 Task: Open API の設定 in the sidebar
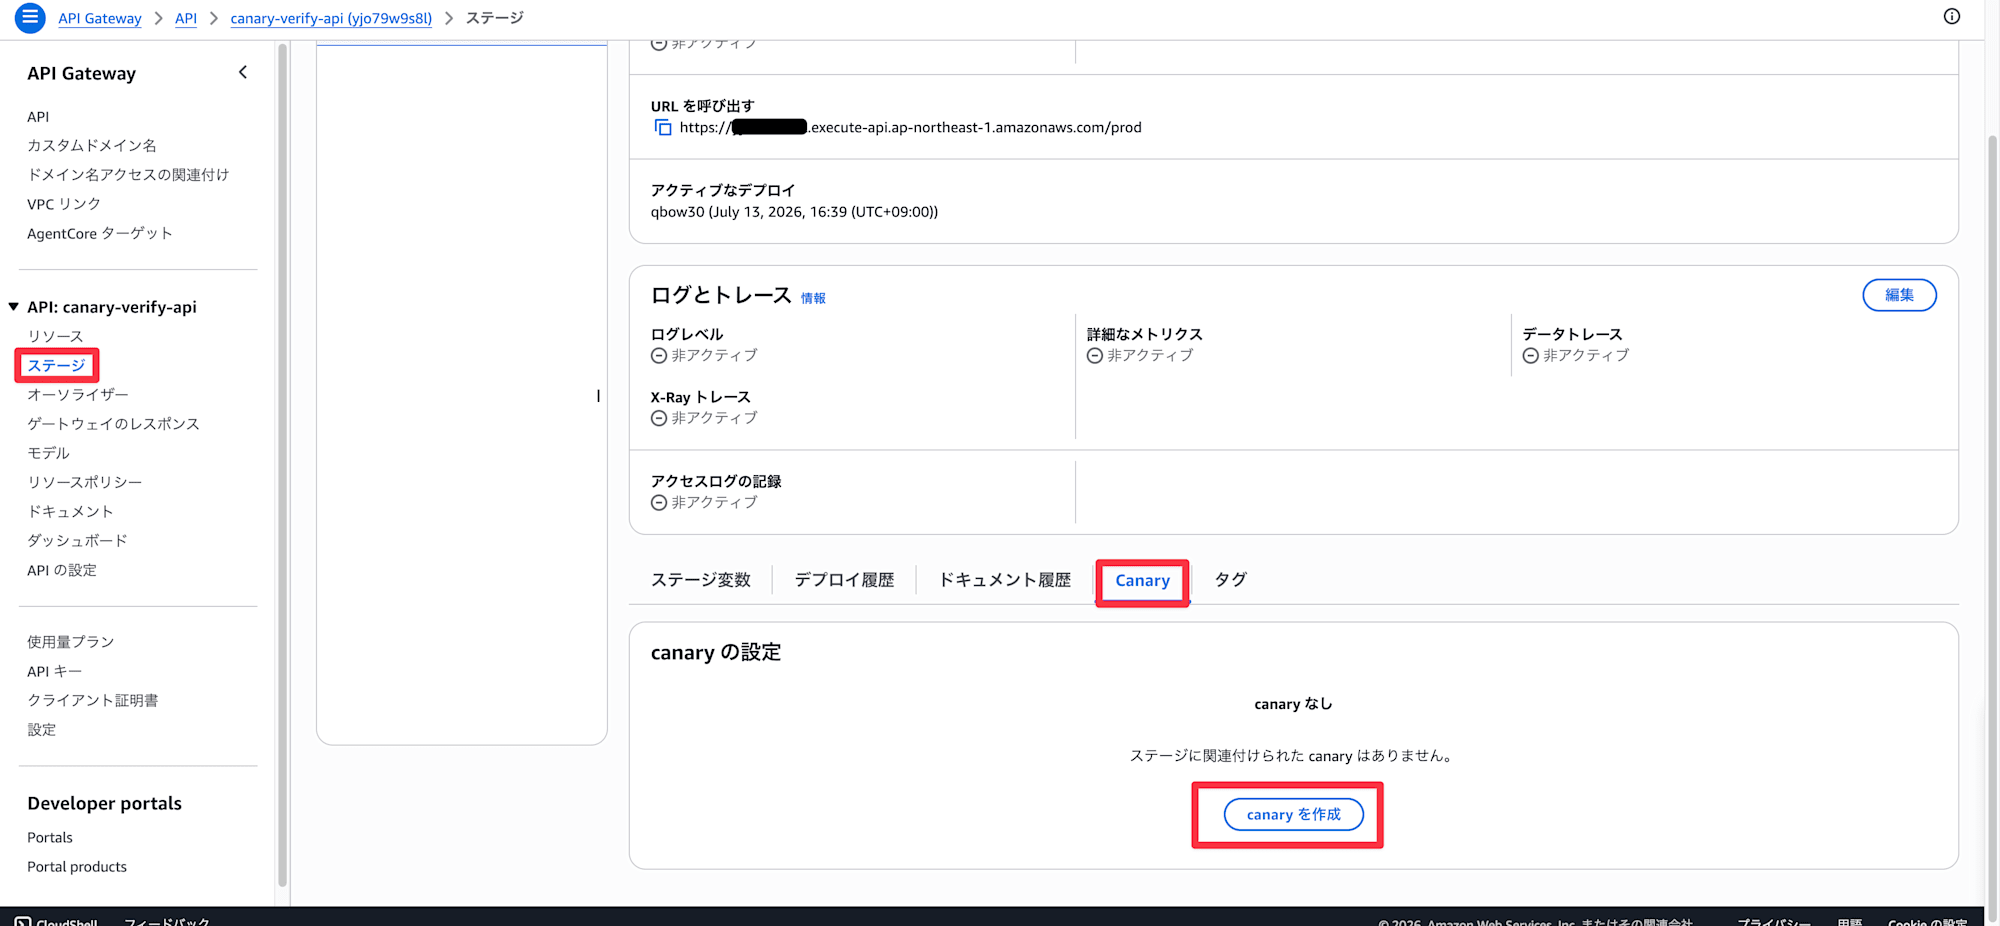click(62, 570)
